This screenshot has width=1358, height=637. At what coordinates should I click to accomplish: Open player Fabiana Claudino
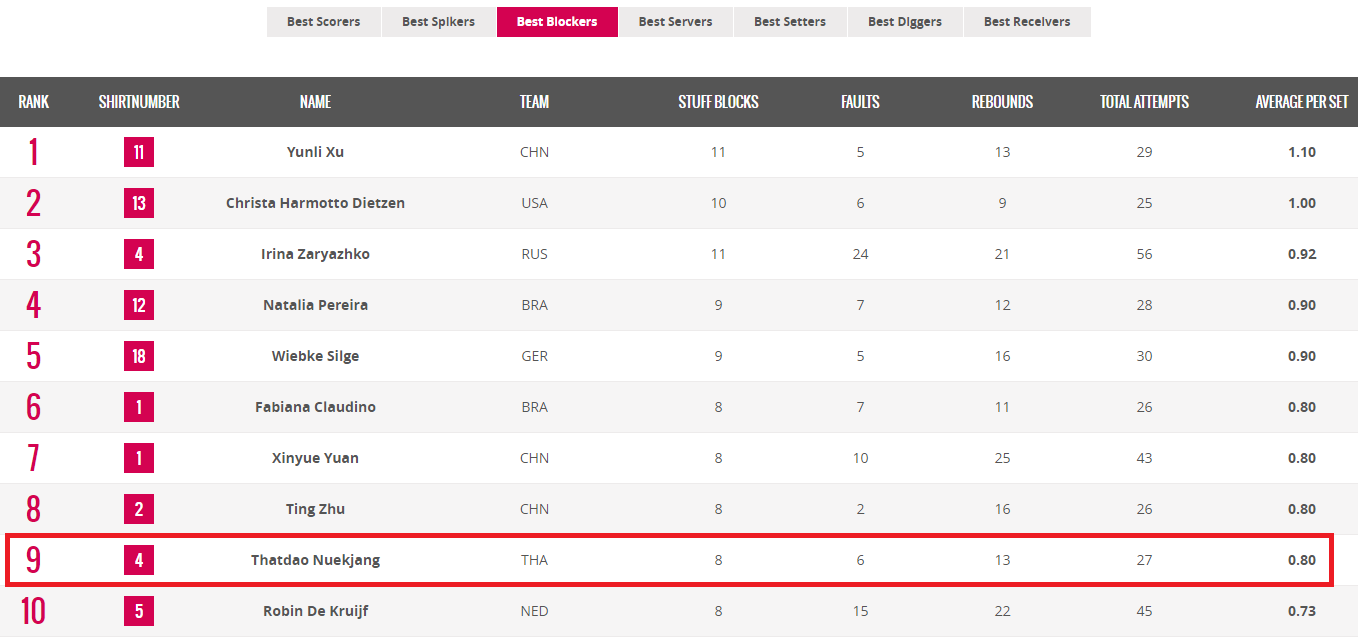pos(315,407)
